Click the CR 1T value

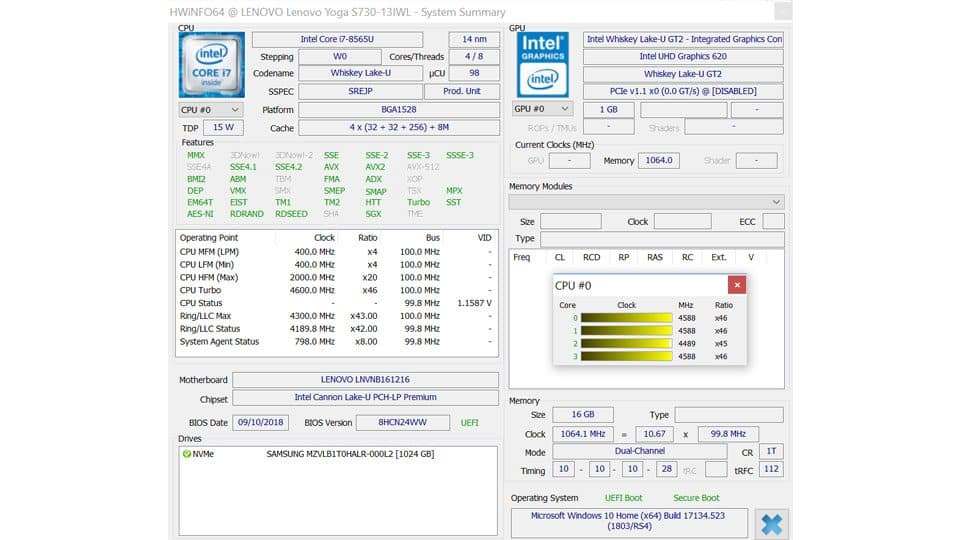[x=771, y=451]
